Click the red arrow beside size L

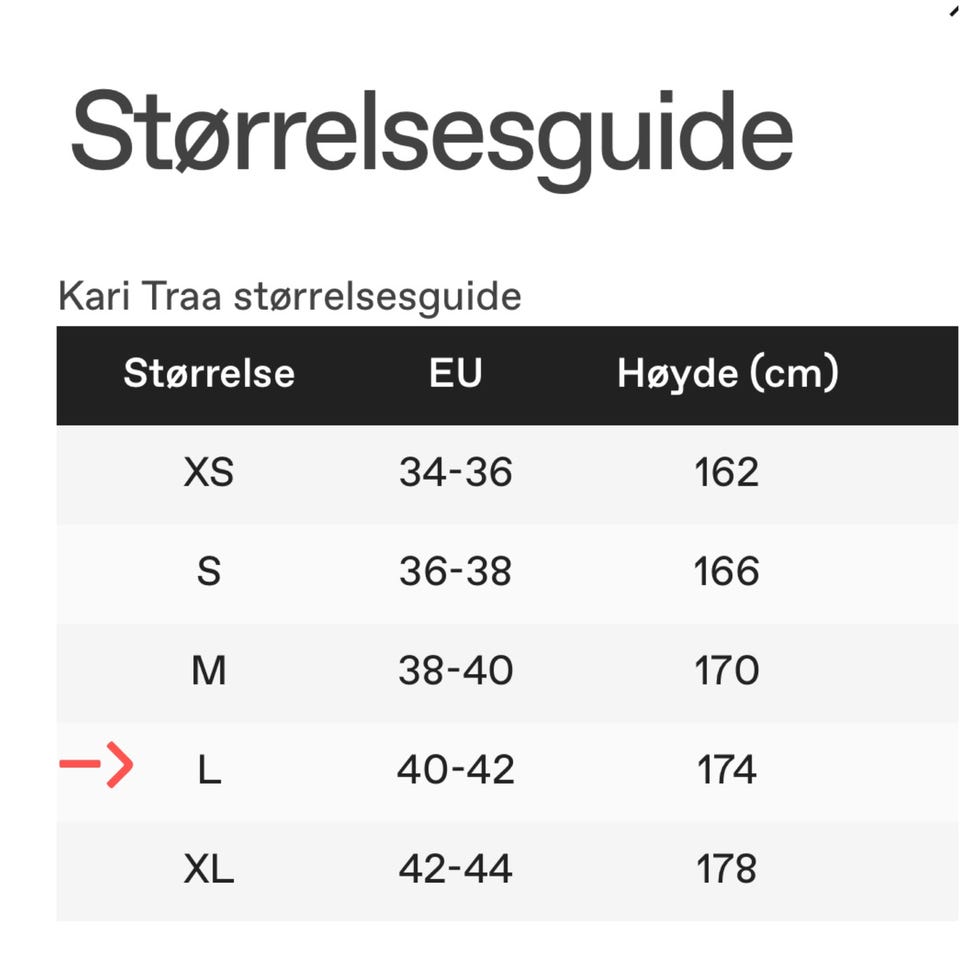click(96, 766)
